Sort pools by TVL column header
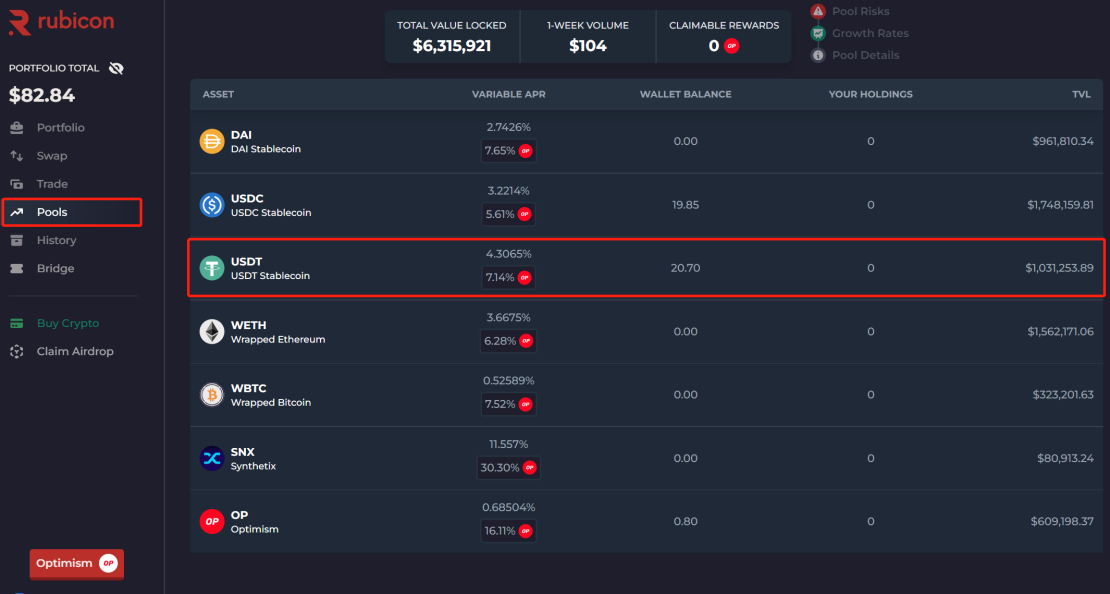Screen dimensions: 1110x594 pyautogui.click(x=1081, y=94)
